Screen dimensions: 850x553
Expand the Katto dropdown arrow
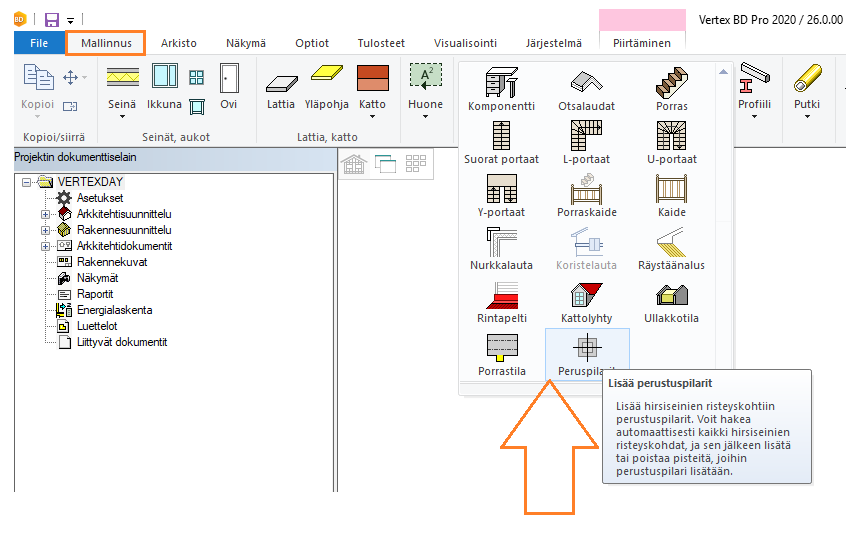coord(372,117)
